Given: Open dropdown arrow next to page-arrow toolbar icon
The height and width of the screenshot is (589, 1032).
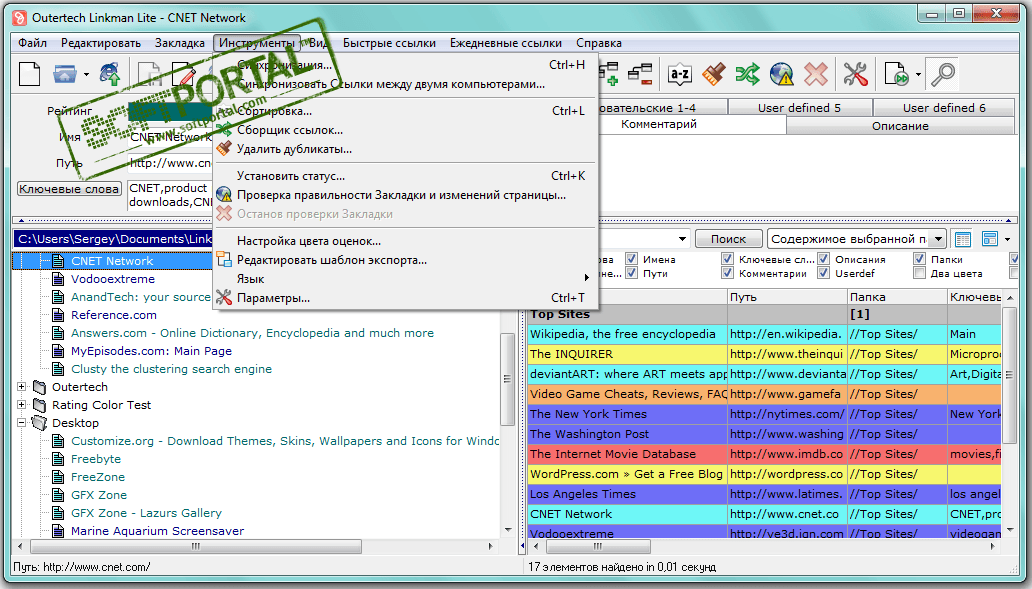Looking at the screenshot, I should [918, 74].
